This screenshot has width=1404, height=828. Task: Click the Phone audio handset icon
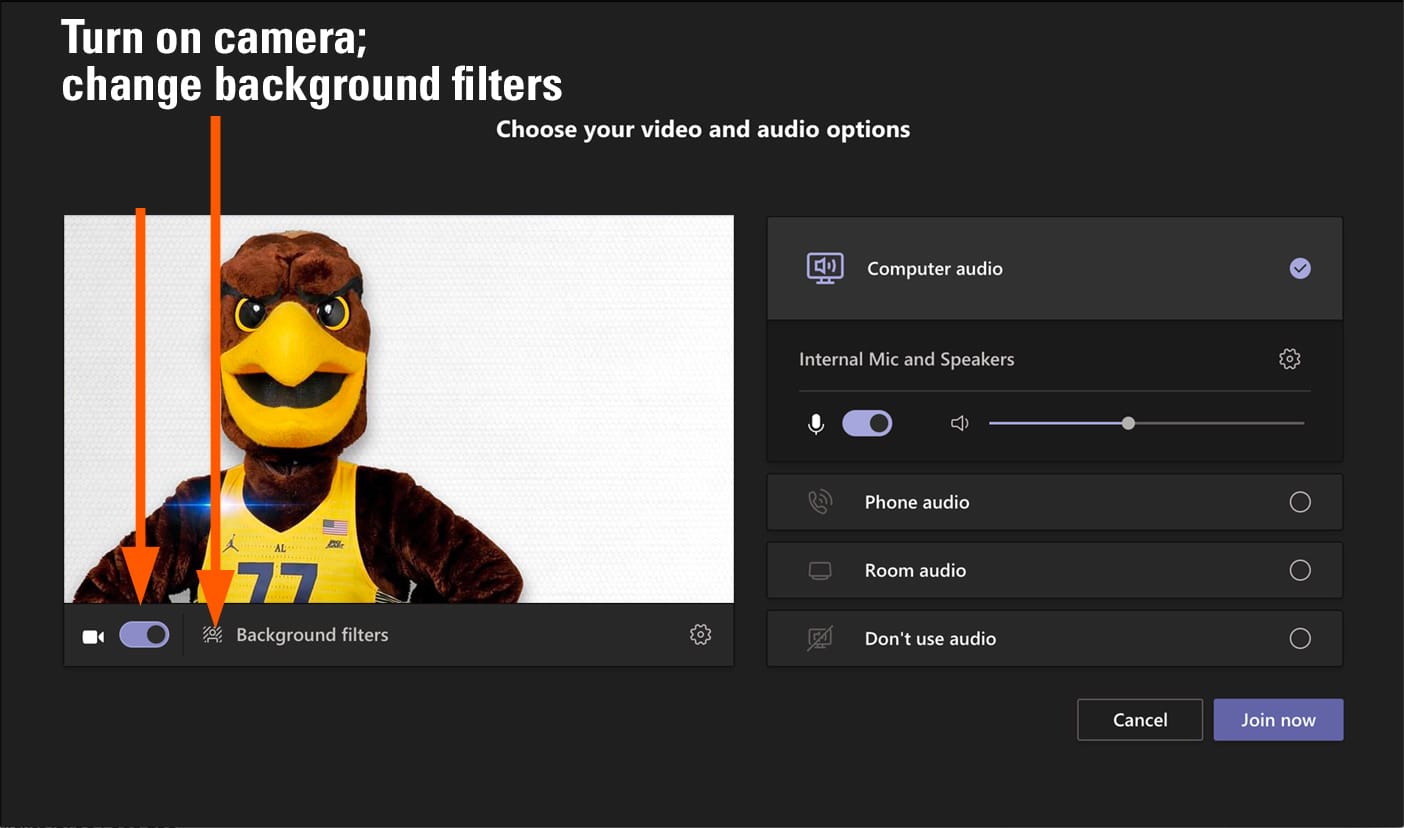(820, 502)
